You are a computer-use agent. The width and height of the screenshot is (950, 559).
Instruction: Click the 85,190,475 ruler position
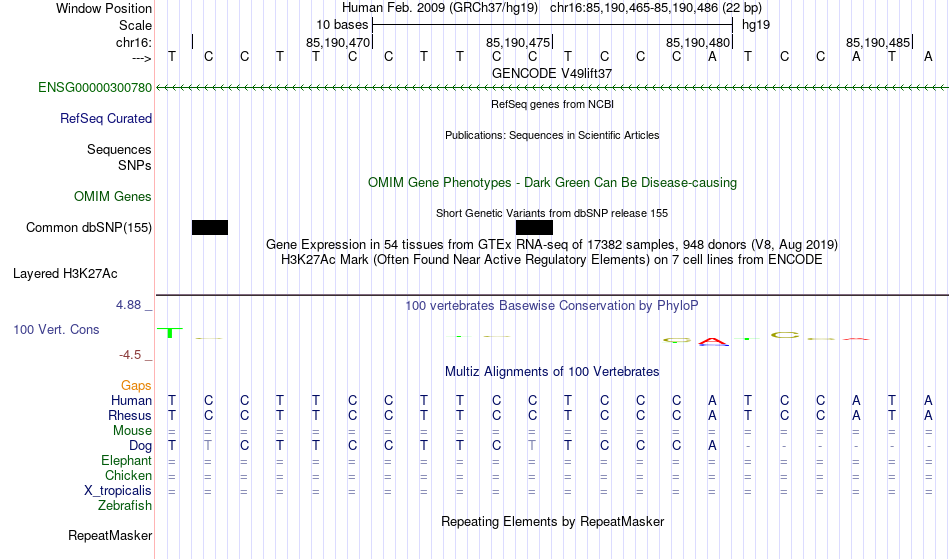[x=518, y=43]
